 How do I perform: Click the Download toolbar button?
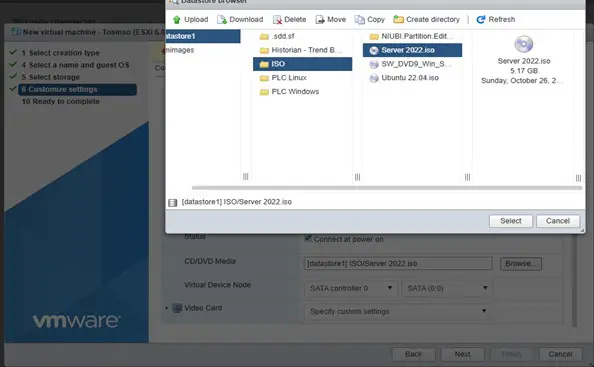[x=240, y=19]
